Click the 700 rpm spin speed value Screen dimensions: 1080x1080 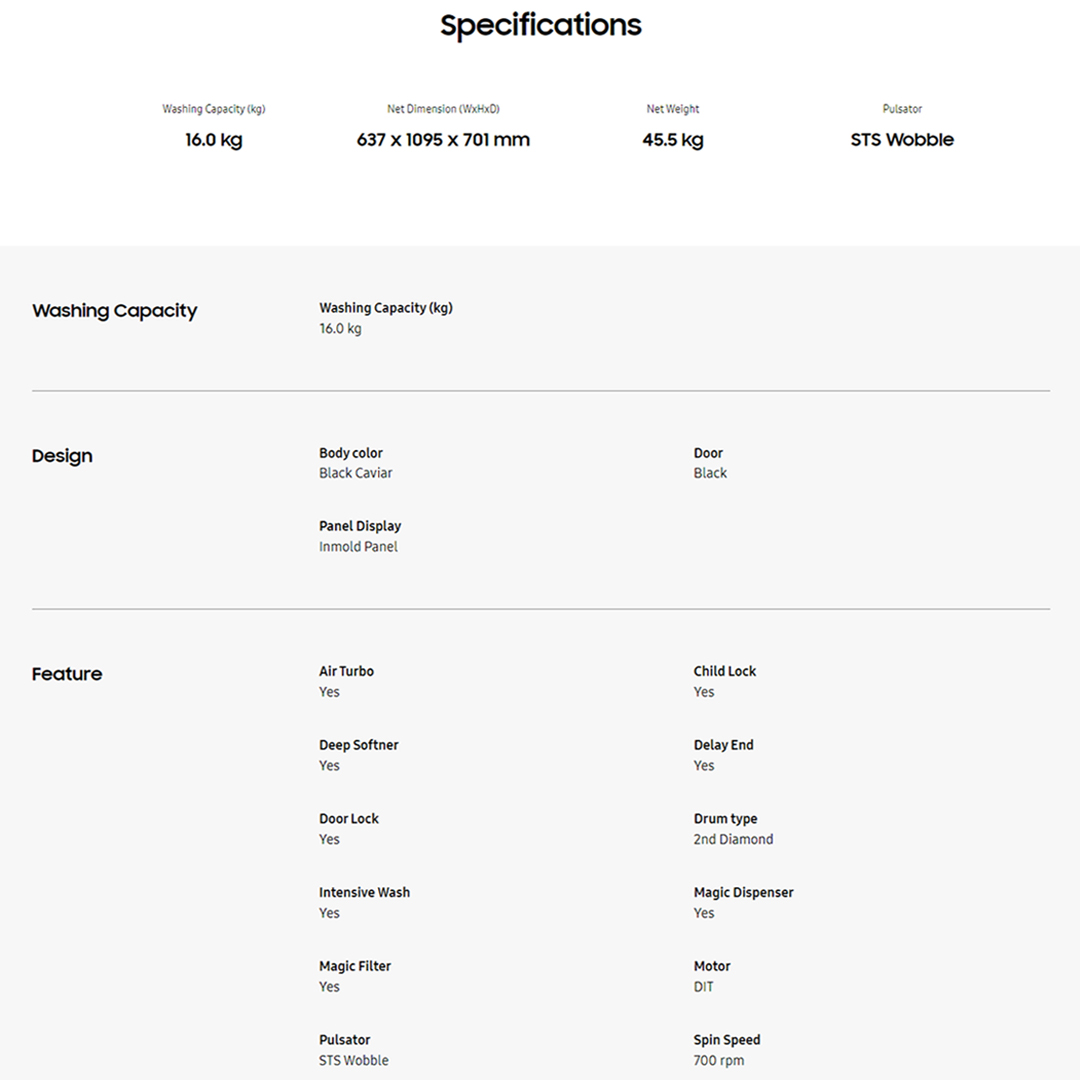pos(719,1060)
